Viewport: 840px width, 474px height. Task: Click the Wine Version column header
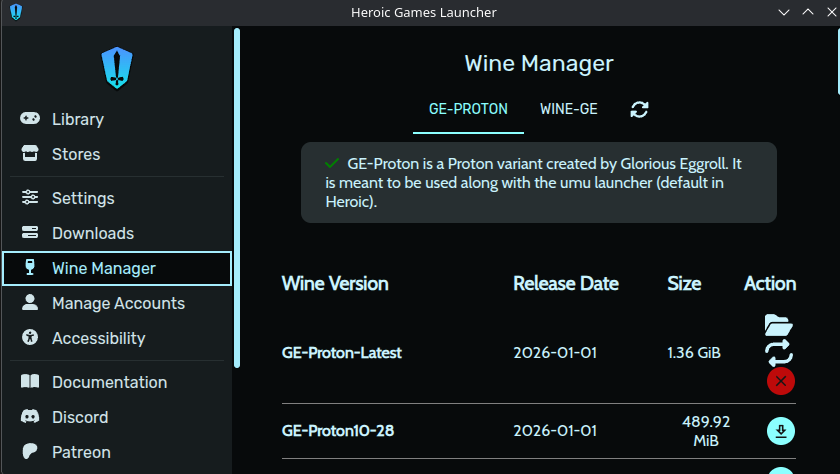[x=335, y=284]
